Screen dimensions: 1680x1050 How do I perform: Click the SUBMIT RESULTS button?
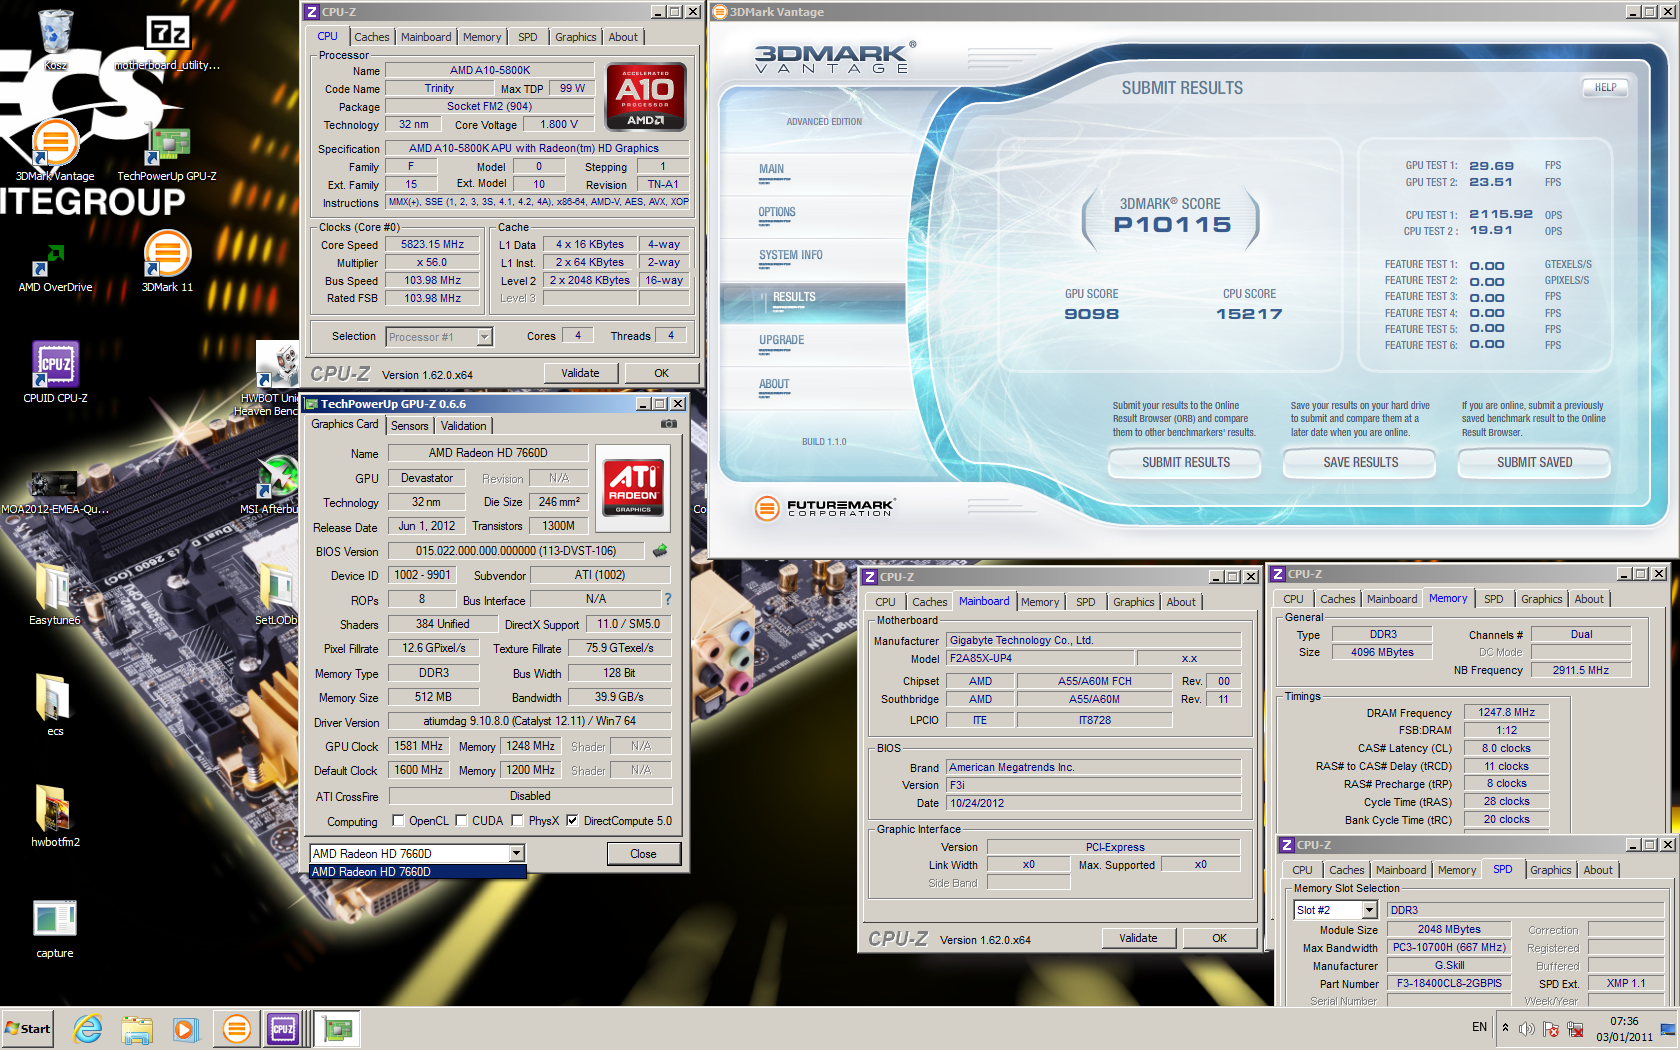coord(1186,463)
